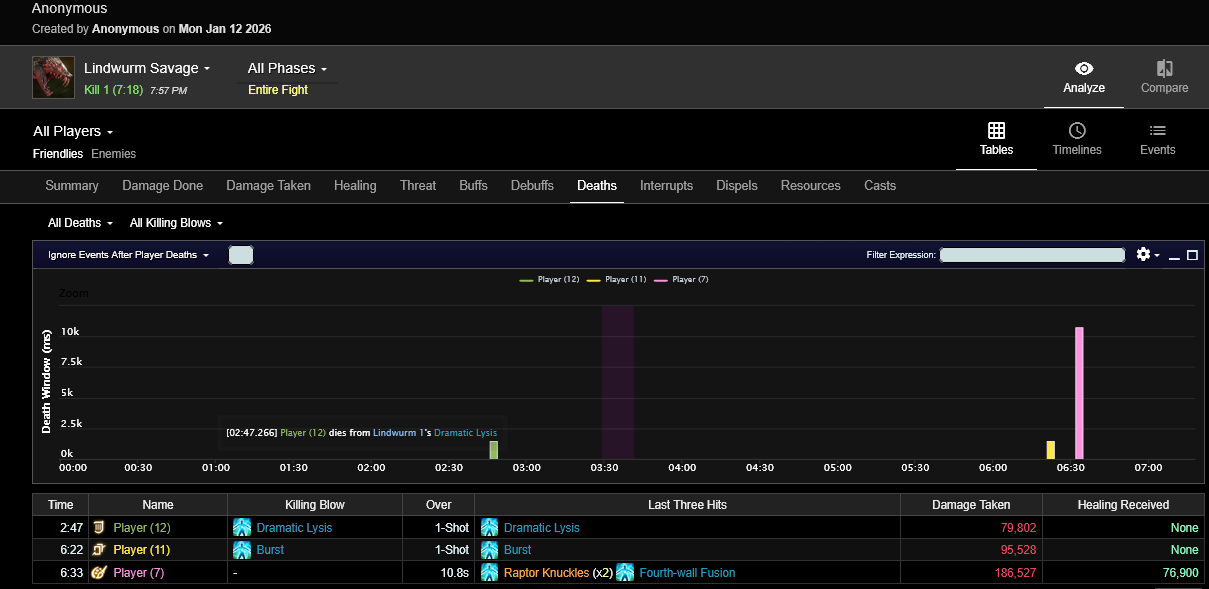1209x589 pixels.
Task: Open the Debuffs tab
Action: coord(532,185)
